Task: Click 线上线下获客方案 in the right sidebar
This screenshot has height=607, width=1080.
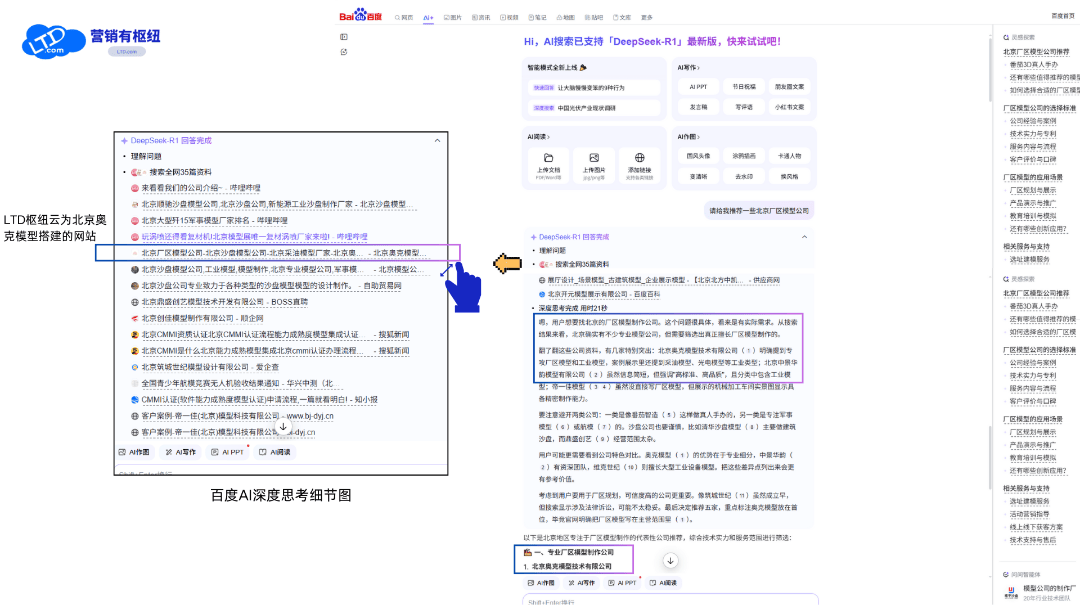Action: click(1037, 527)
